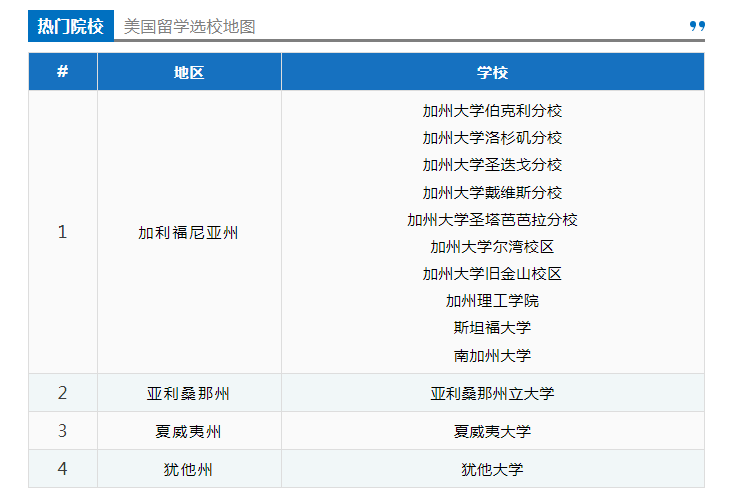Click row number 4 cell
The width and height of the screenshot is (750, 501).
[x=63, y=469]
